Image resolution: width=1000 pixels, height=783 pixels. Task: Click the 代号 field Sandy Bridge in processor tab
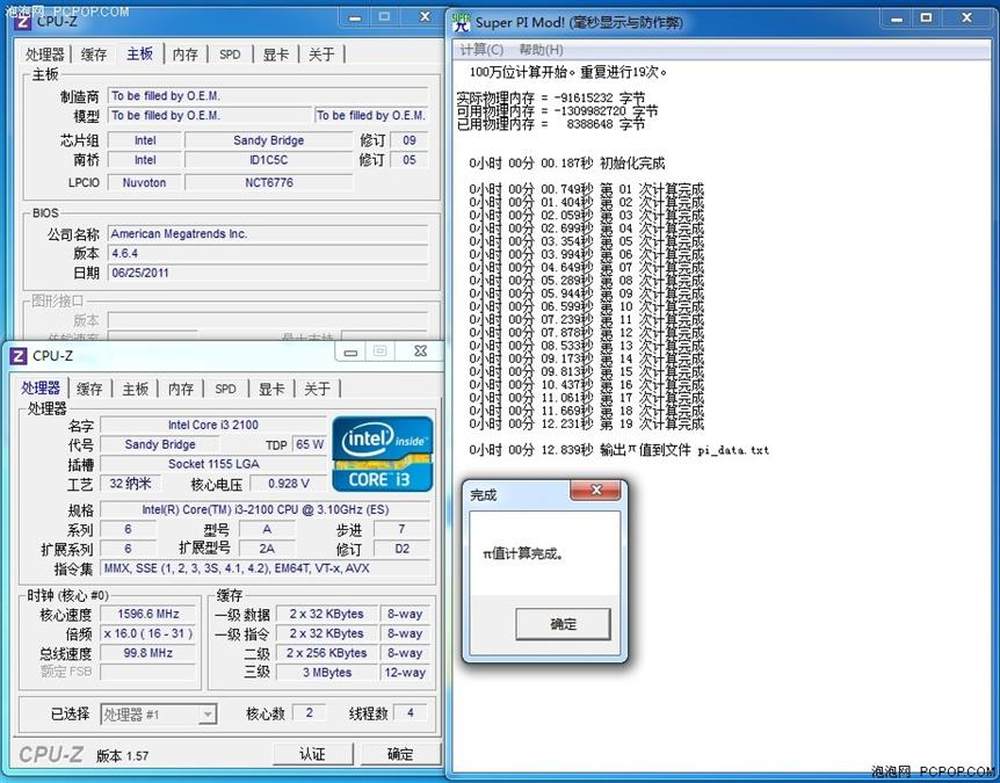click(x=160, y=444)
